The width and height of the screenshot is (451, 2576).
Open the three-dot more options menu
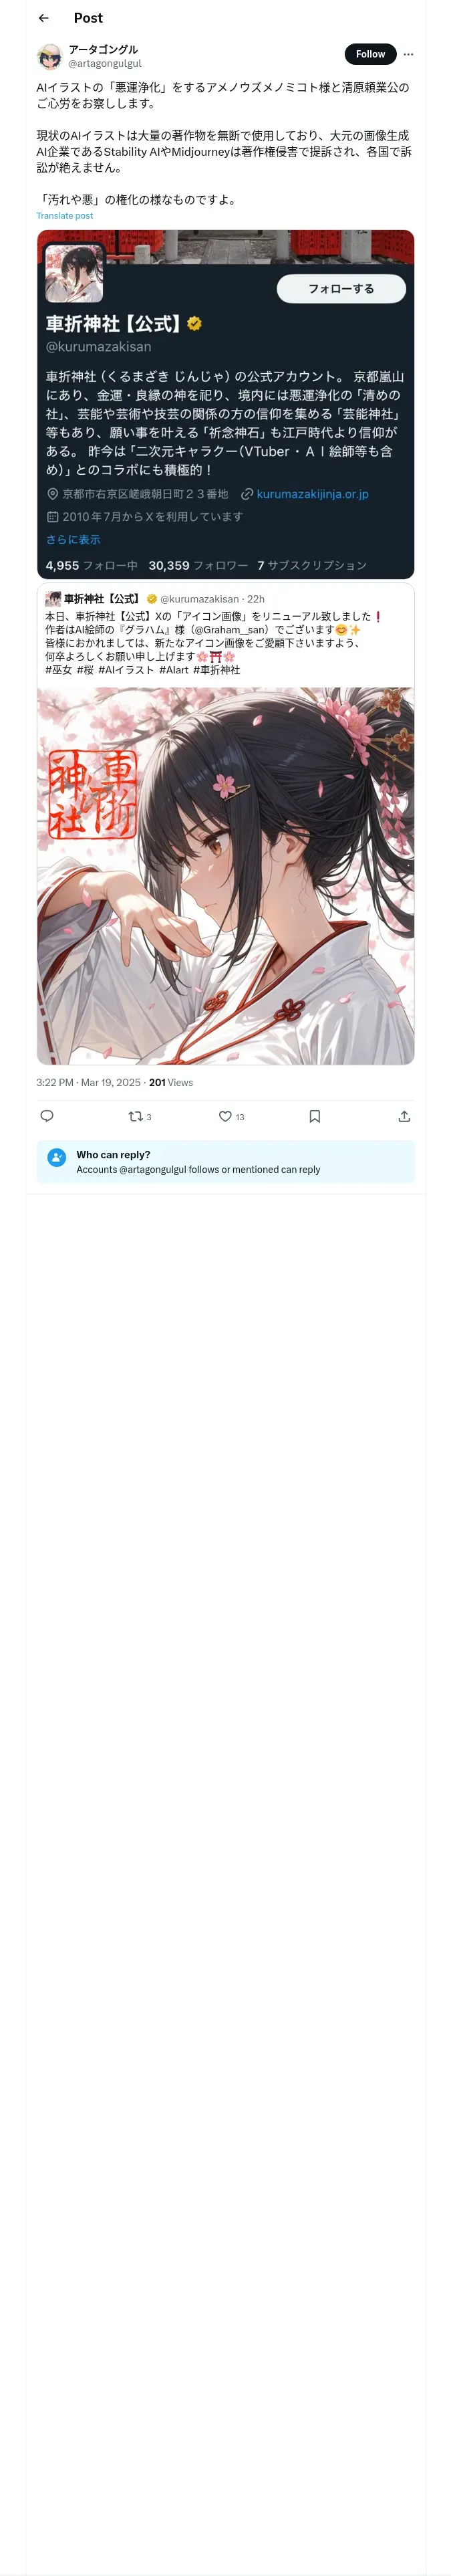[408, 55]
